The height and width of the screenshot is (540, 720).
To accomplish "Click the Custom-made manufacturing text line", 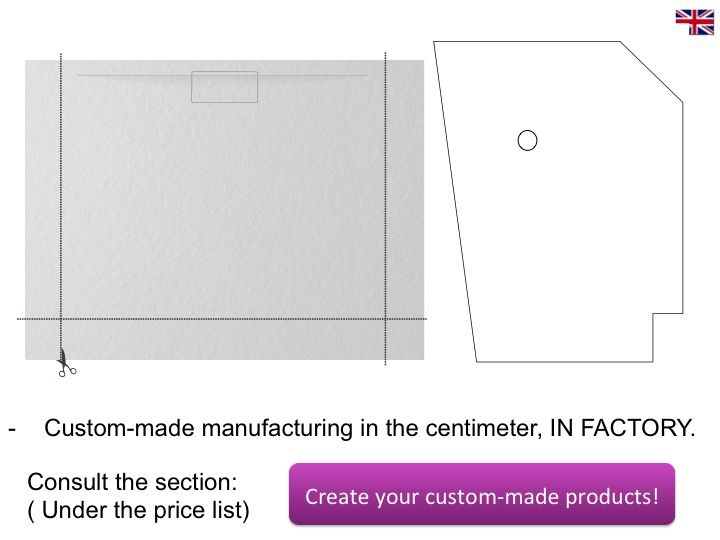I will pos(370,428).
